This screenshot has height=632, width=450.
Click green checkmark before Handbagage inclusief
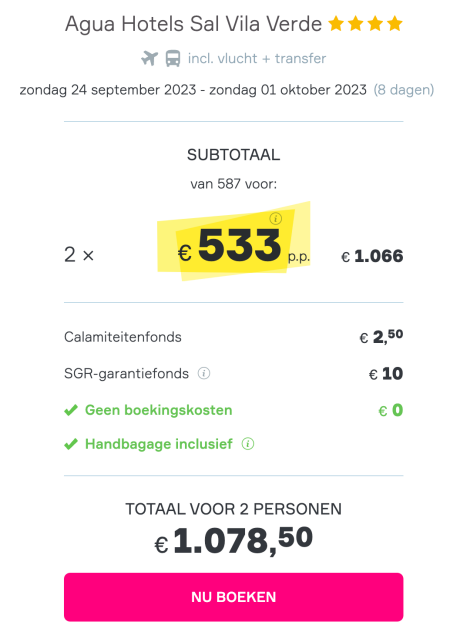[x=71, y=444]
